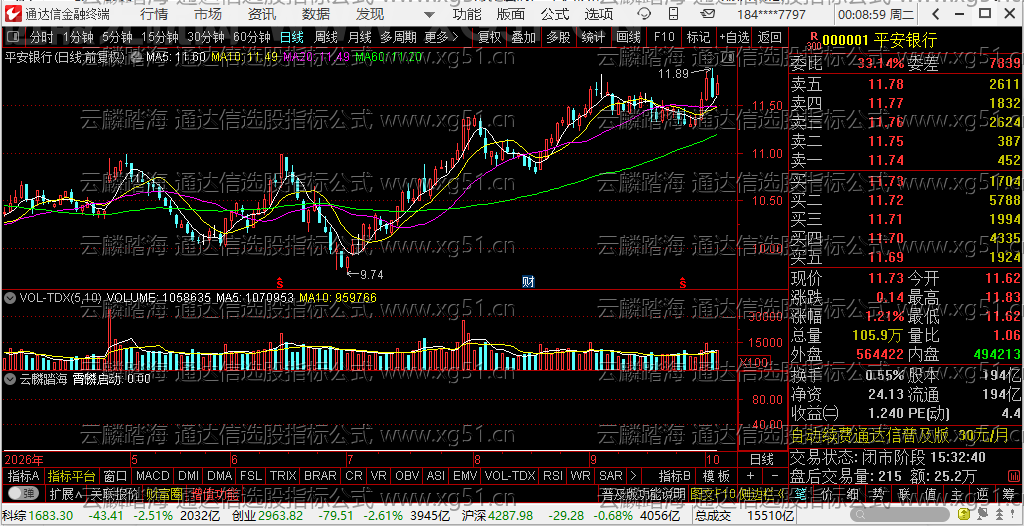1024x526 pixels.
Task: Select the 周线 weekly period
Action: click(x=326, y=37)
